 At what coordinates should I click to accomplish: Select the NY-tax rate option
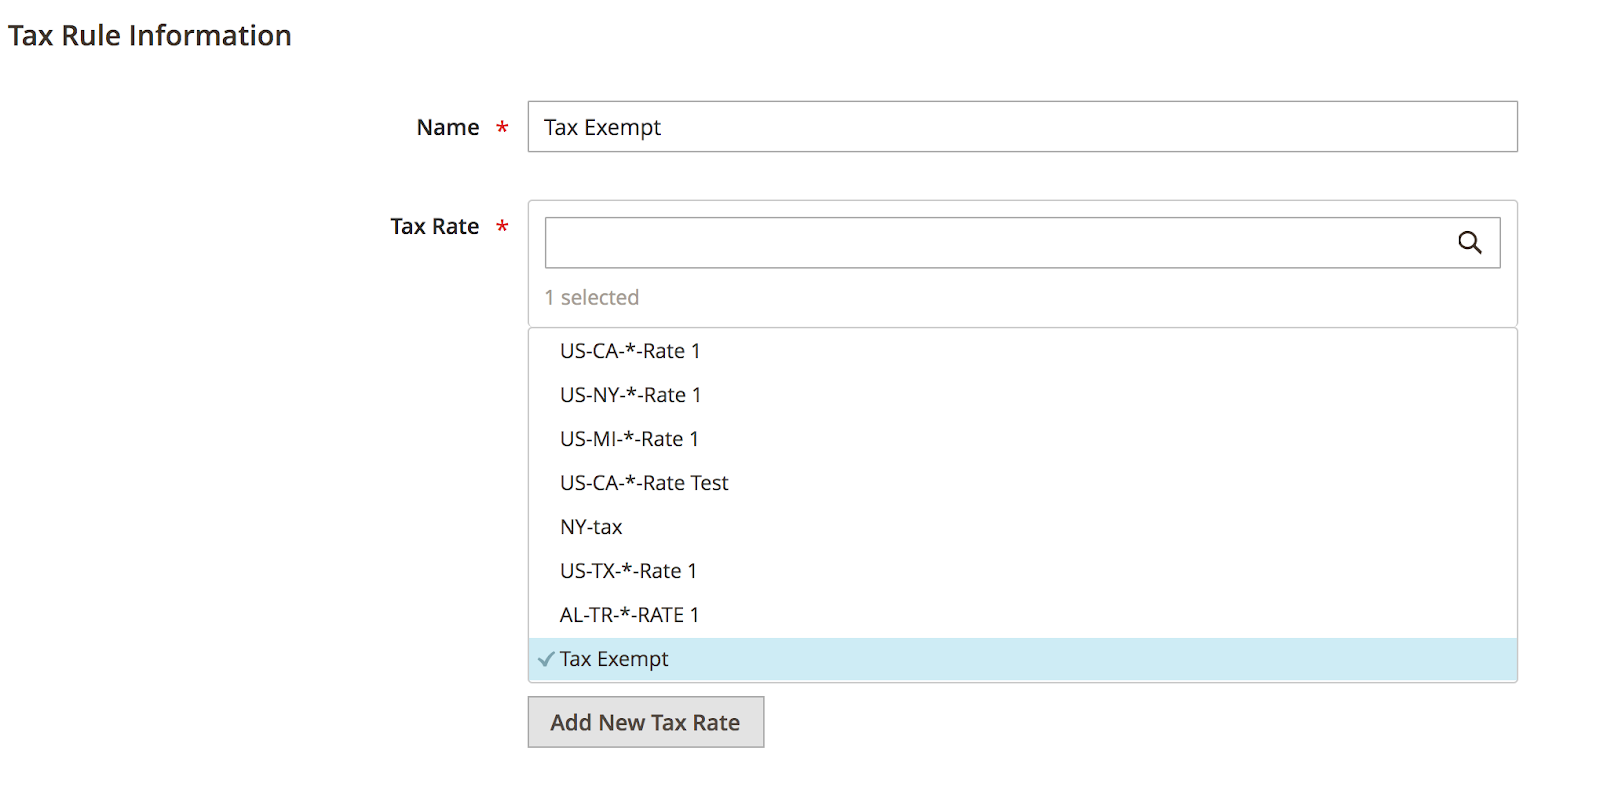(1022, 527)
